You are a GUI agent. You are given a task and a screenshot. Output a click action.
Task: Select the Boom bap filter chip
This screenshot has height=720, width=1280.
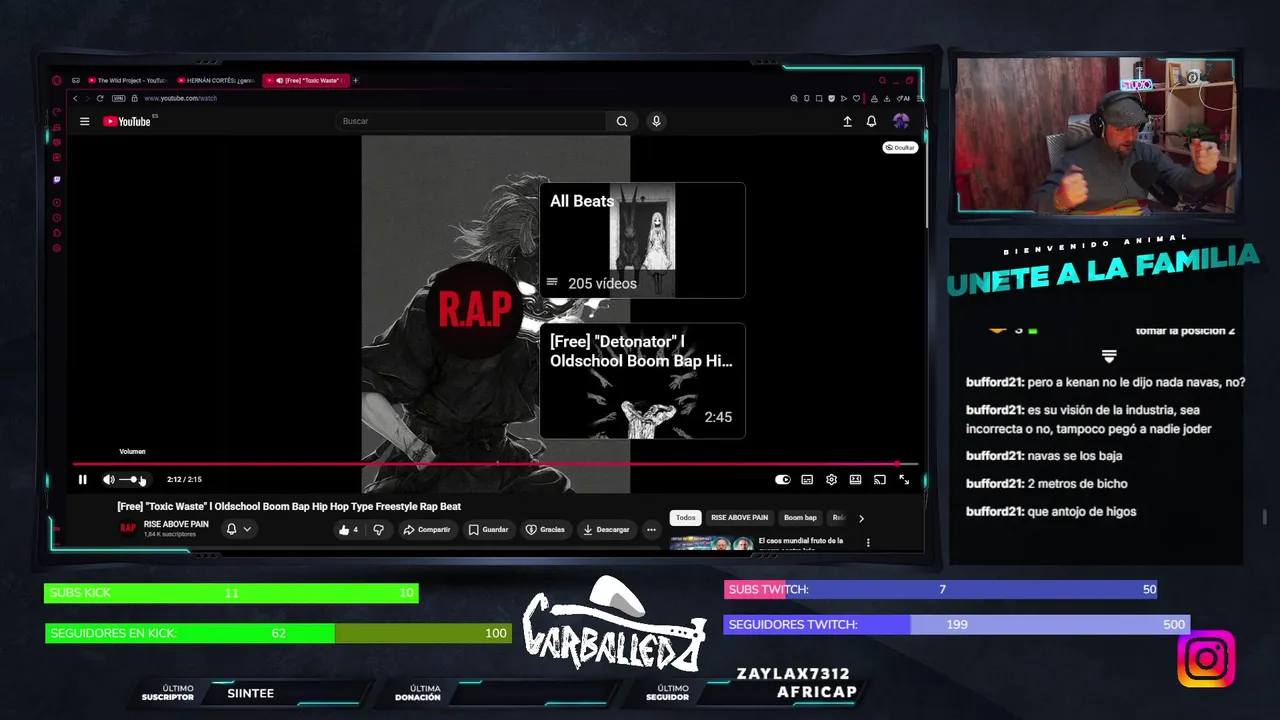[x=800, y=518]
